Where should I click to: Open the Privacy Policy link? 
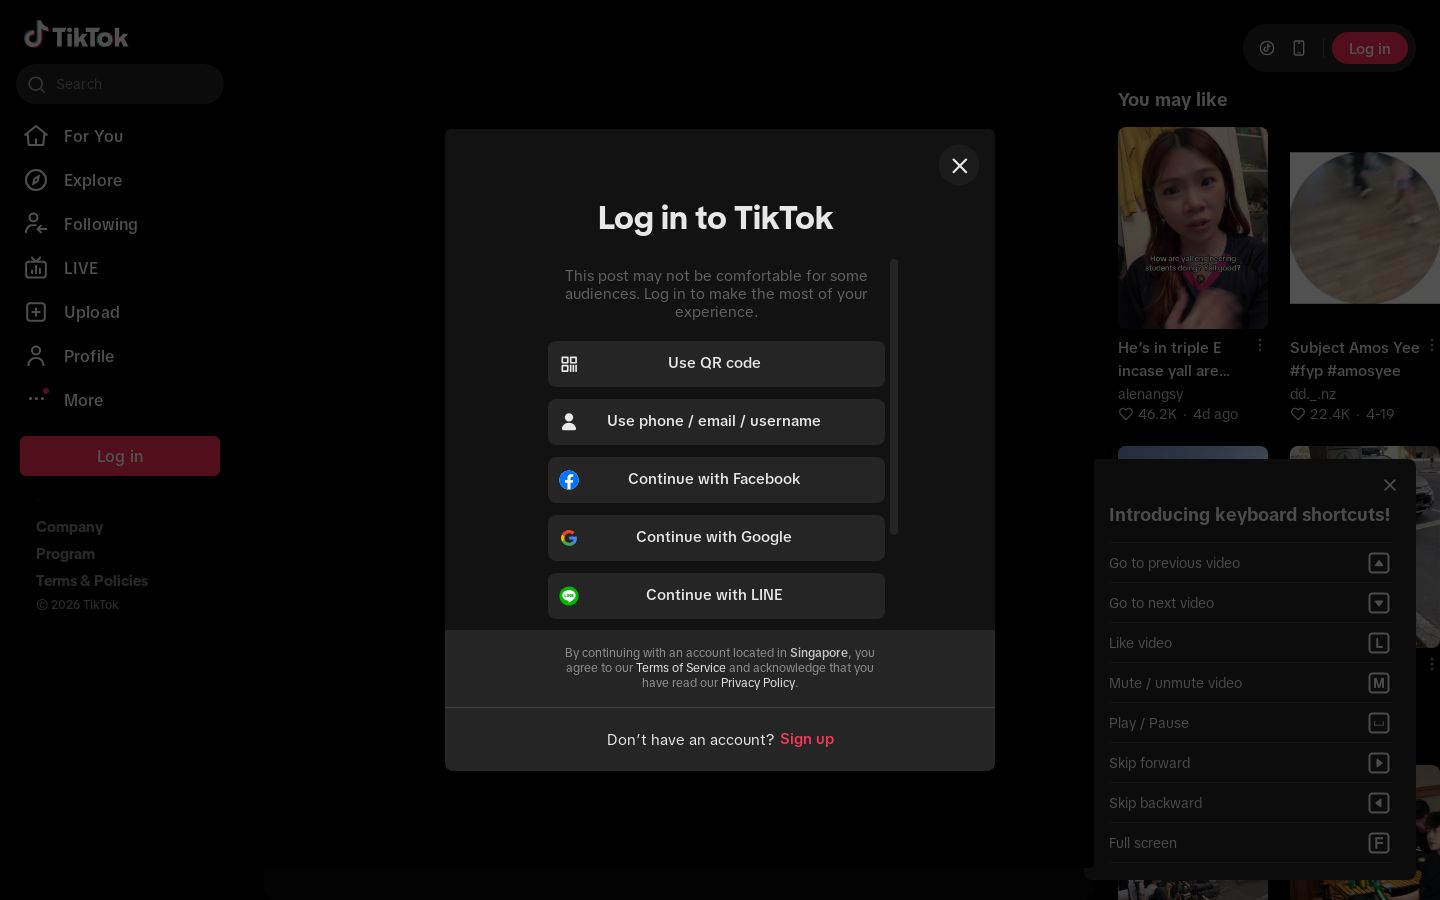click(x=758, y=683)
